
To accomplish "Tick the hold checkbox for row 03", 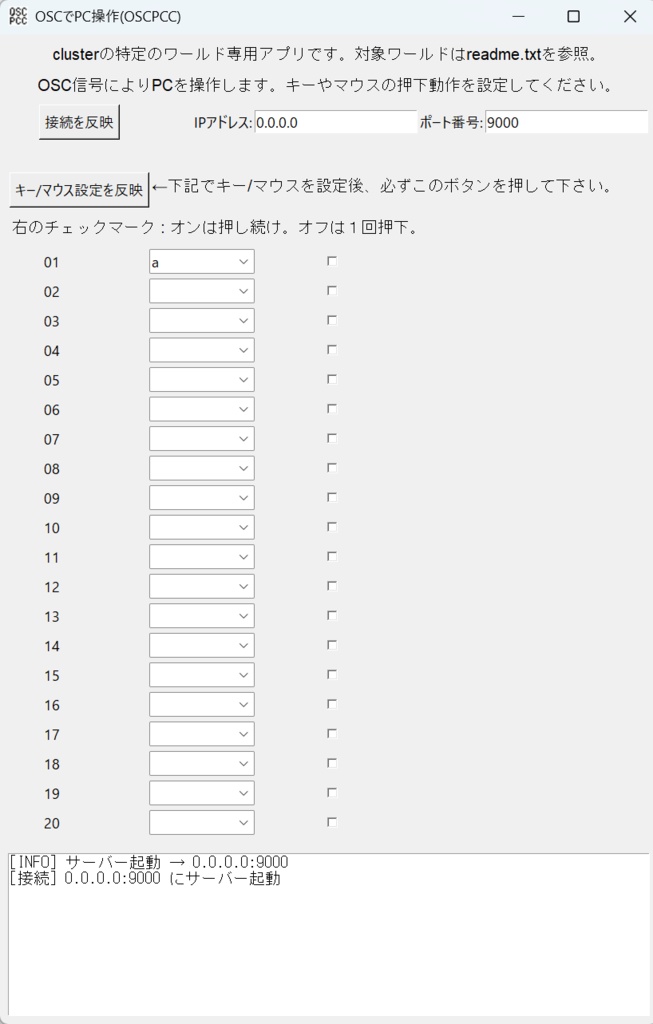I will click(332, 320).
